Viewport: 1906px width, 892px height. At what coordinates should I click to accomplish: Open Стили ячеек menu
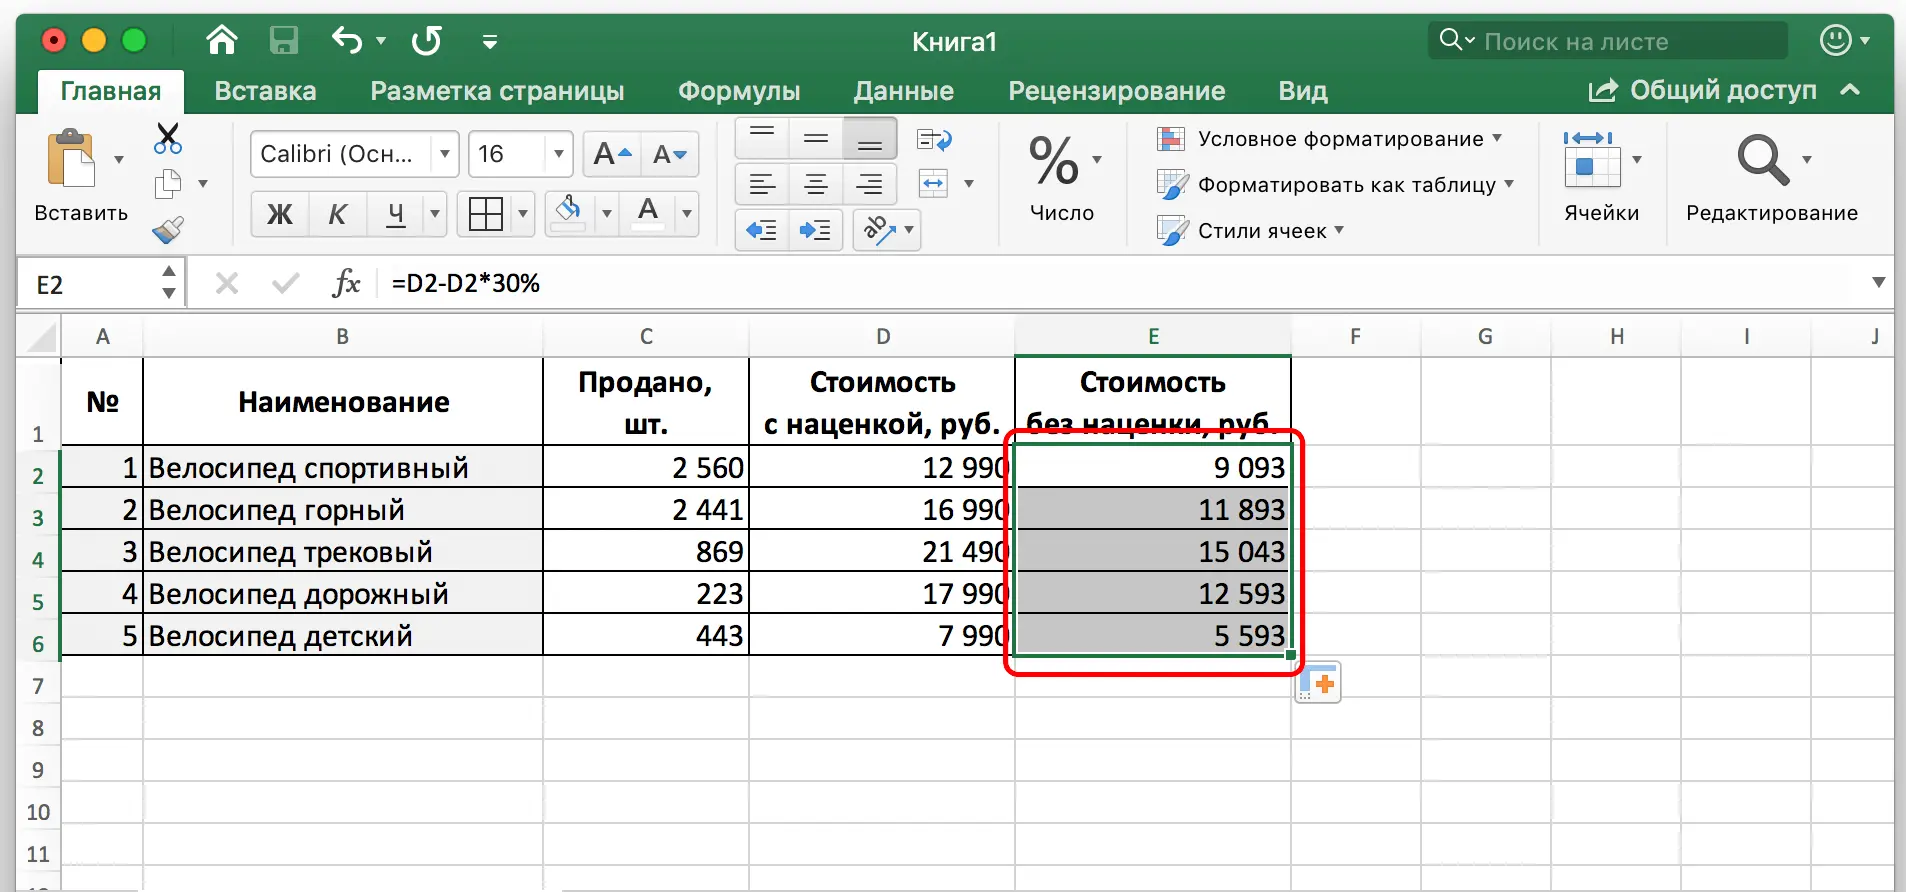click(1250, 231)
